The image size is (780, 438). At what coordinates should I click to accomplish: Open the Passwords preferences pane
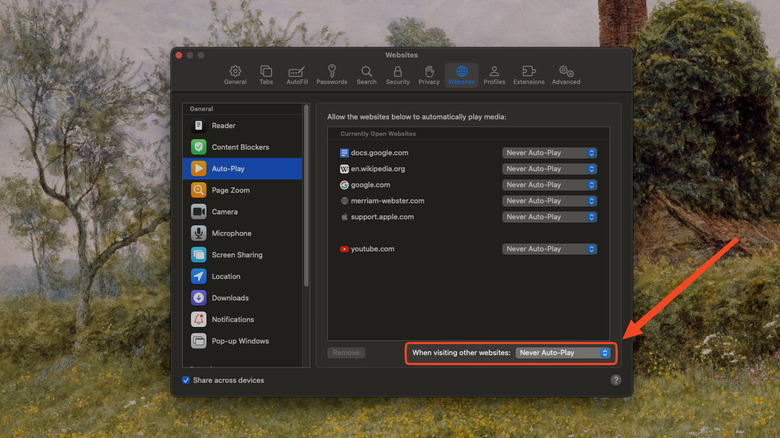pos(331,75)
